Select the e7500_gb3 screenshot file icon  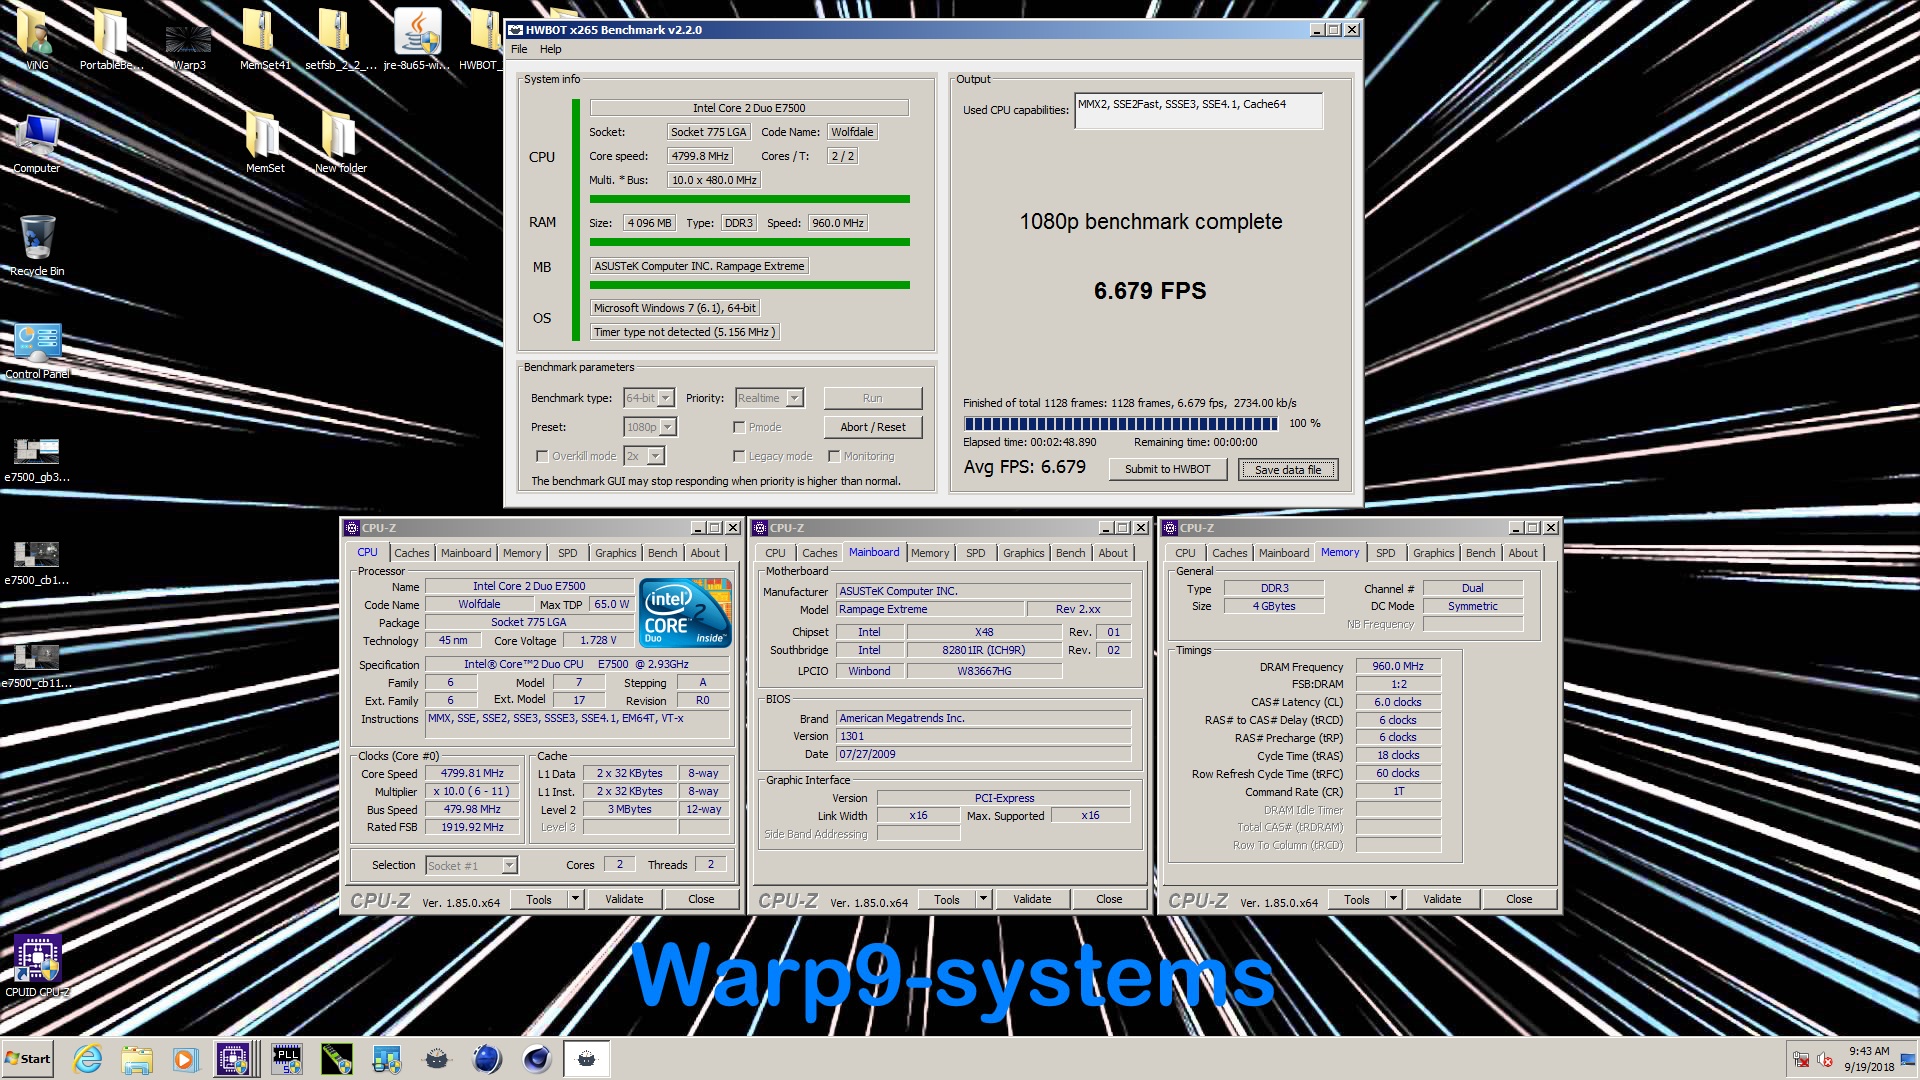pos(37,459)
